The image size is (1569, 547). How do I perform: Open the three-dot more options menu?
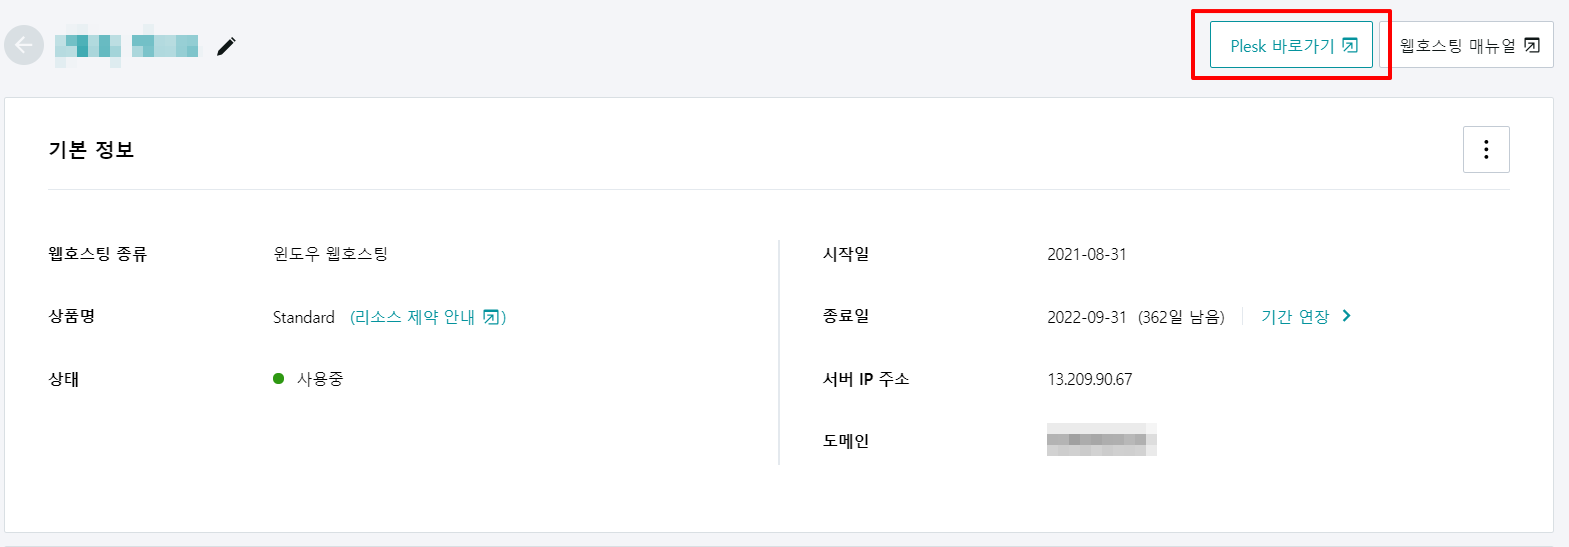1486,149
